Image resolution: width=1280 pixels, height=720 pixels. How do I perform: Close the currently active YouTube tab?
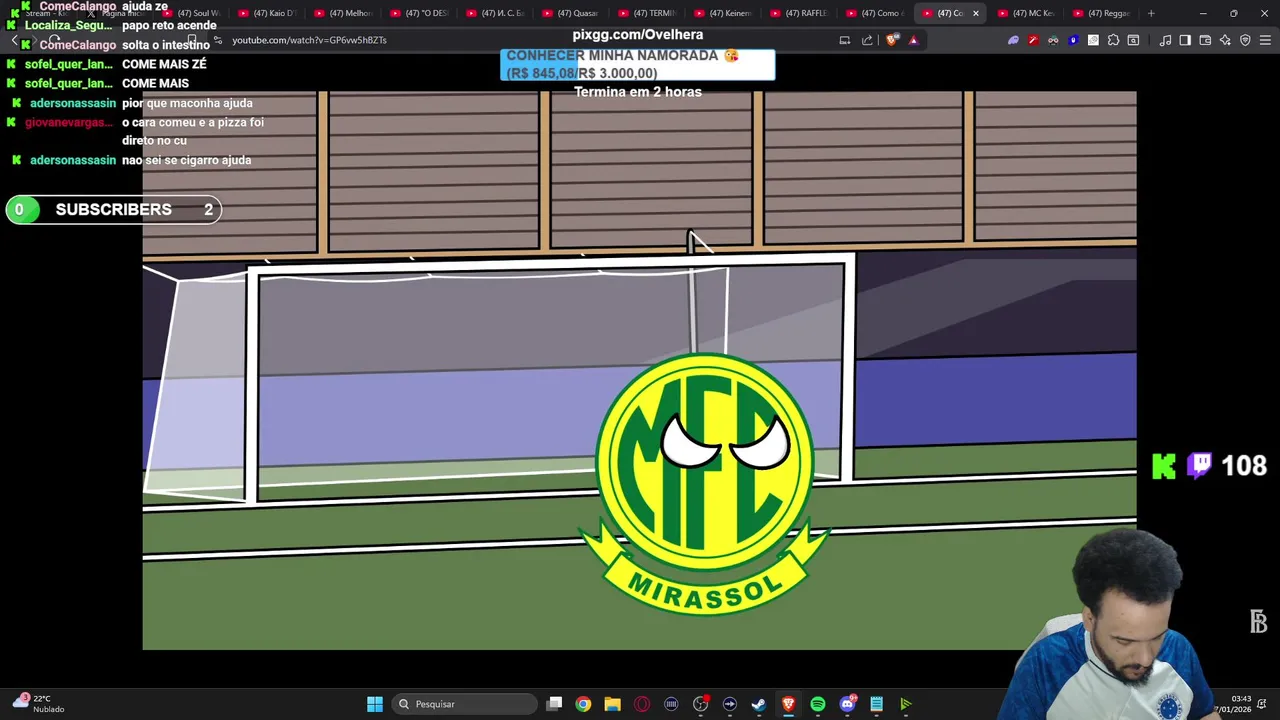tap(976, 13)
